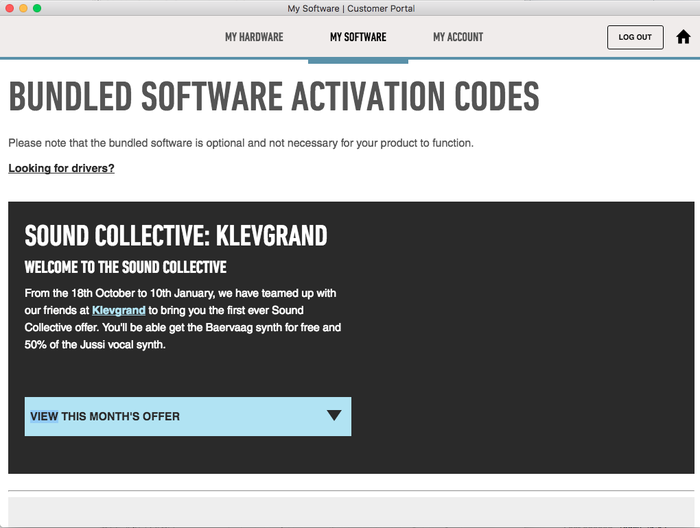Screen dimensions: 700x528
Task: Close the window with the red button
Action: (9, 8)
